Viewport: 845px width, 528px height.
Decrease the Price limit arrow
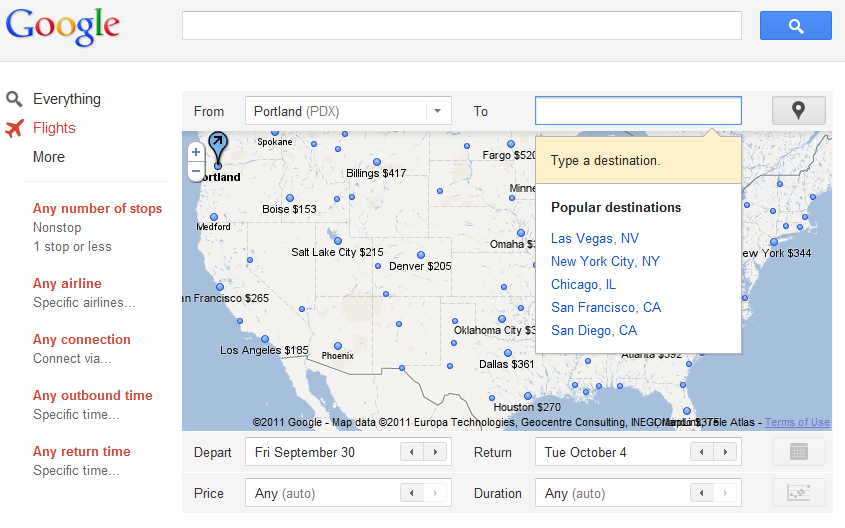click(412, 492)
